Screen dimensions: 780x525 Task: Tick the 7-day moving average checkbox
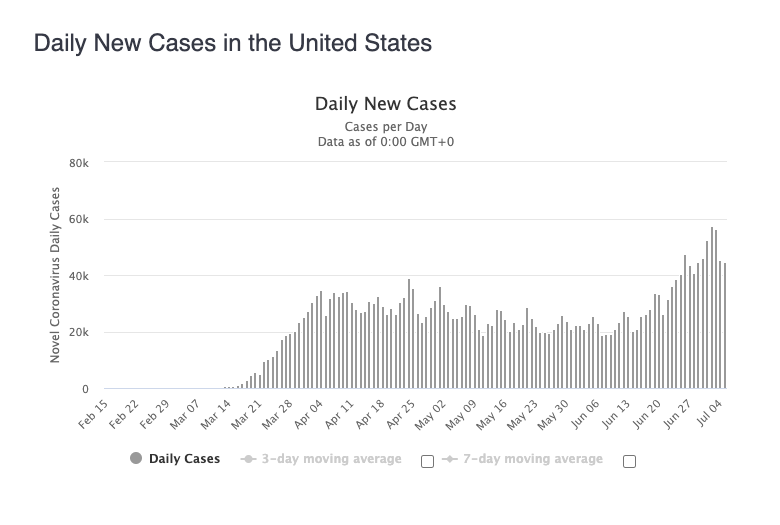[629, 461]
